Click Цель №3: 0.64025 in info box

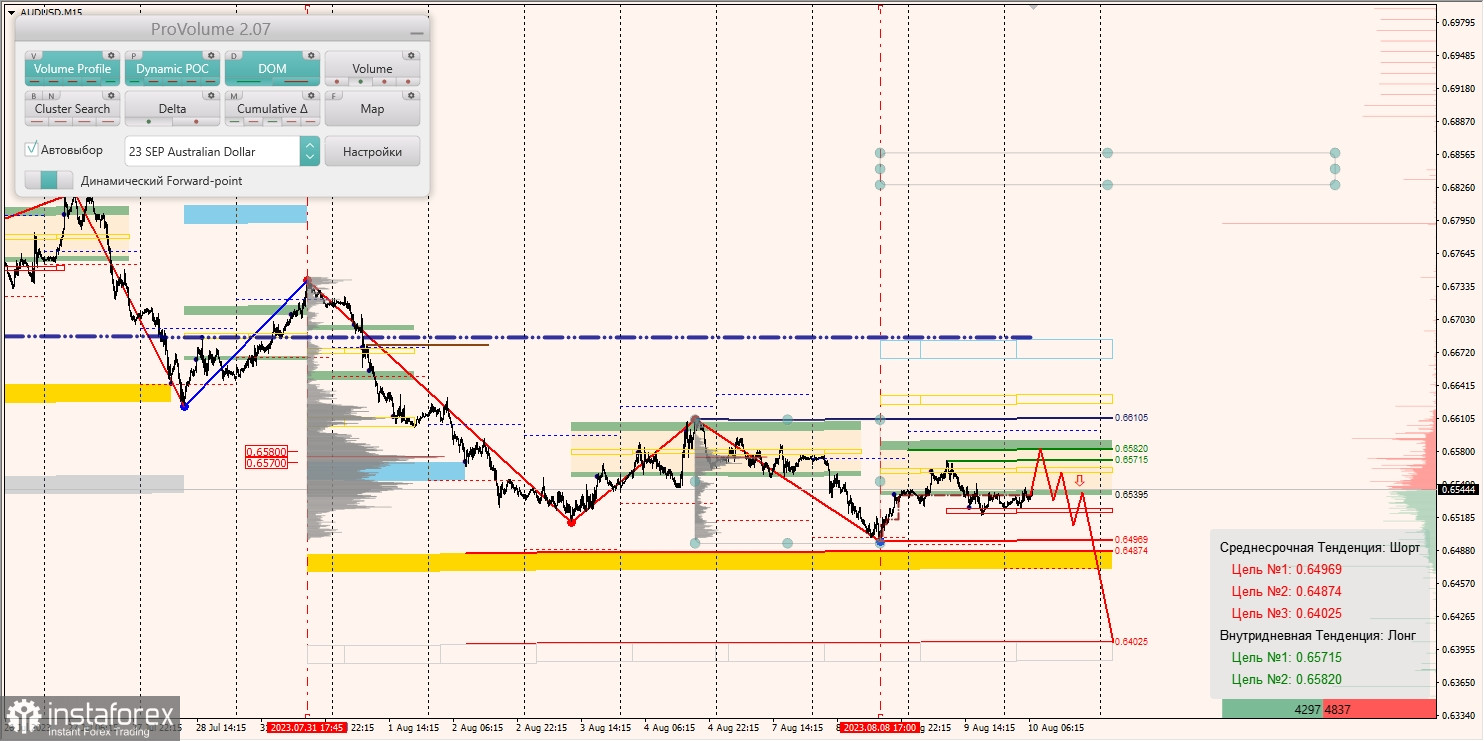click(1286, 613)
